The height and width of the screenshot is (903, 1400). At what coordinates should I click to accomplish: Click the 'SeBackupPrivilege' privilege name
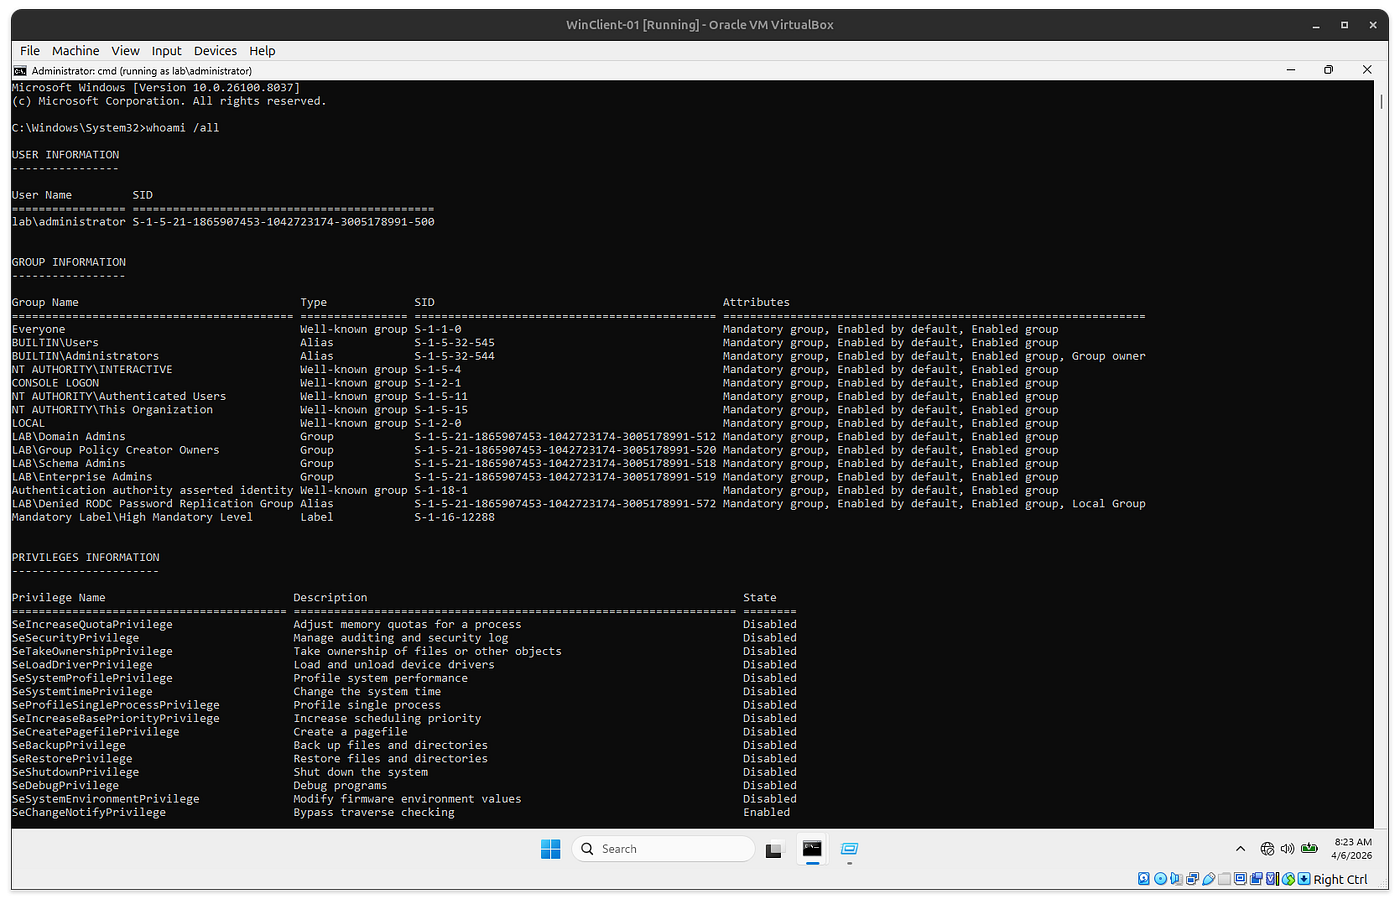tap(69, 746)
